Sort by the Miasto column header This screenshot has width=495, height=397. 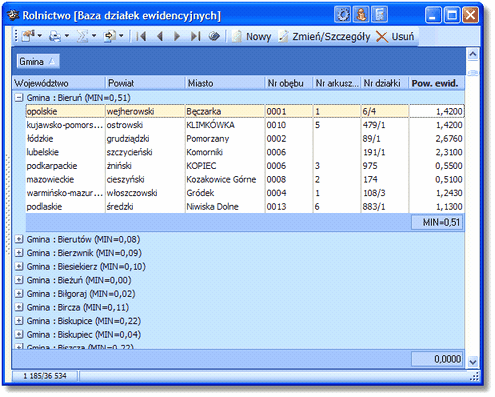click(225, 83)
